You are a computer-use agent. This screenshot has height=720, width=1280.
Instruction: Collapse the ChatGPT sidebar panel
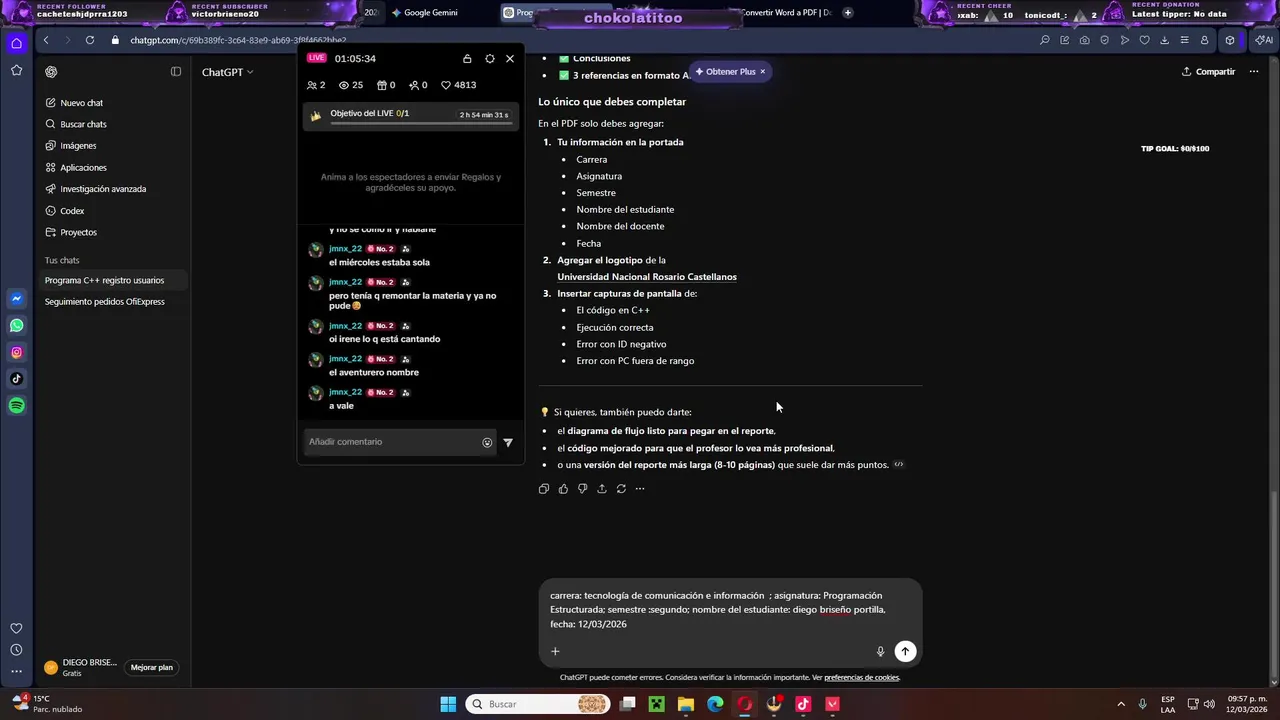pos(176,72)
